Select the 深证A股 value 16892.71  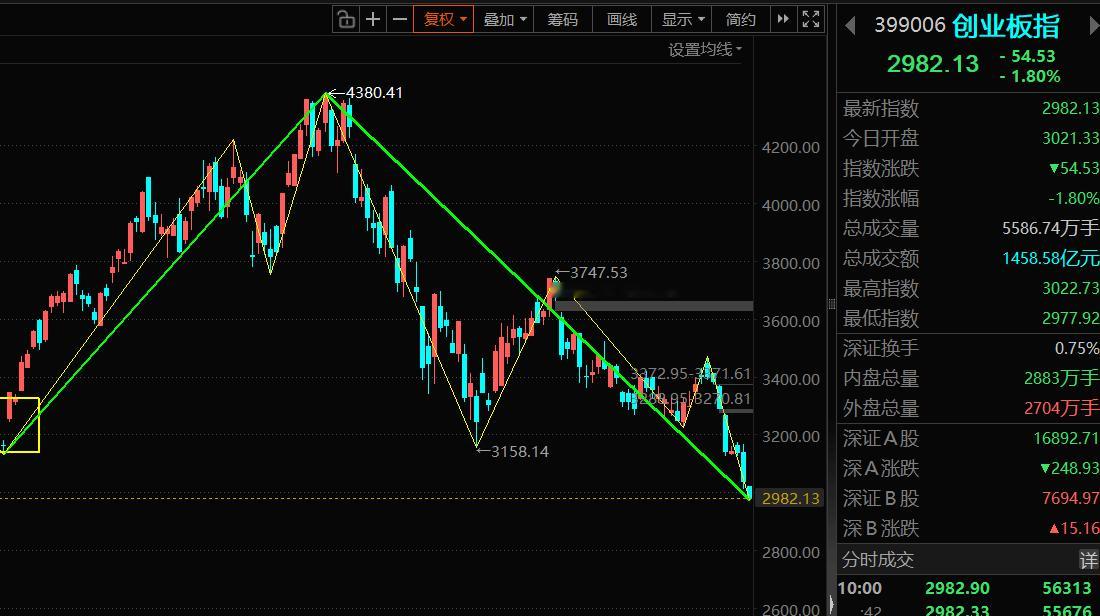tap(1066, 438)
